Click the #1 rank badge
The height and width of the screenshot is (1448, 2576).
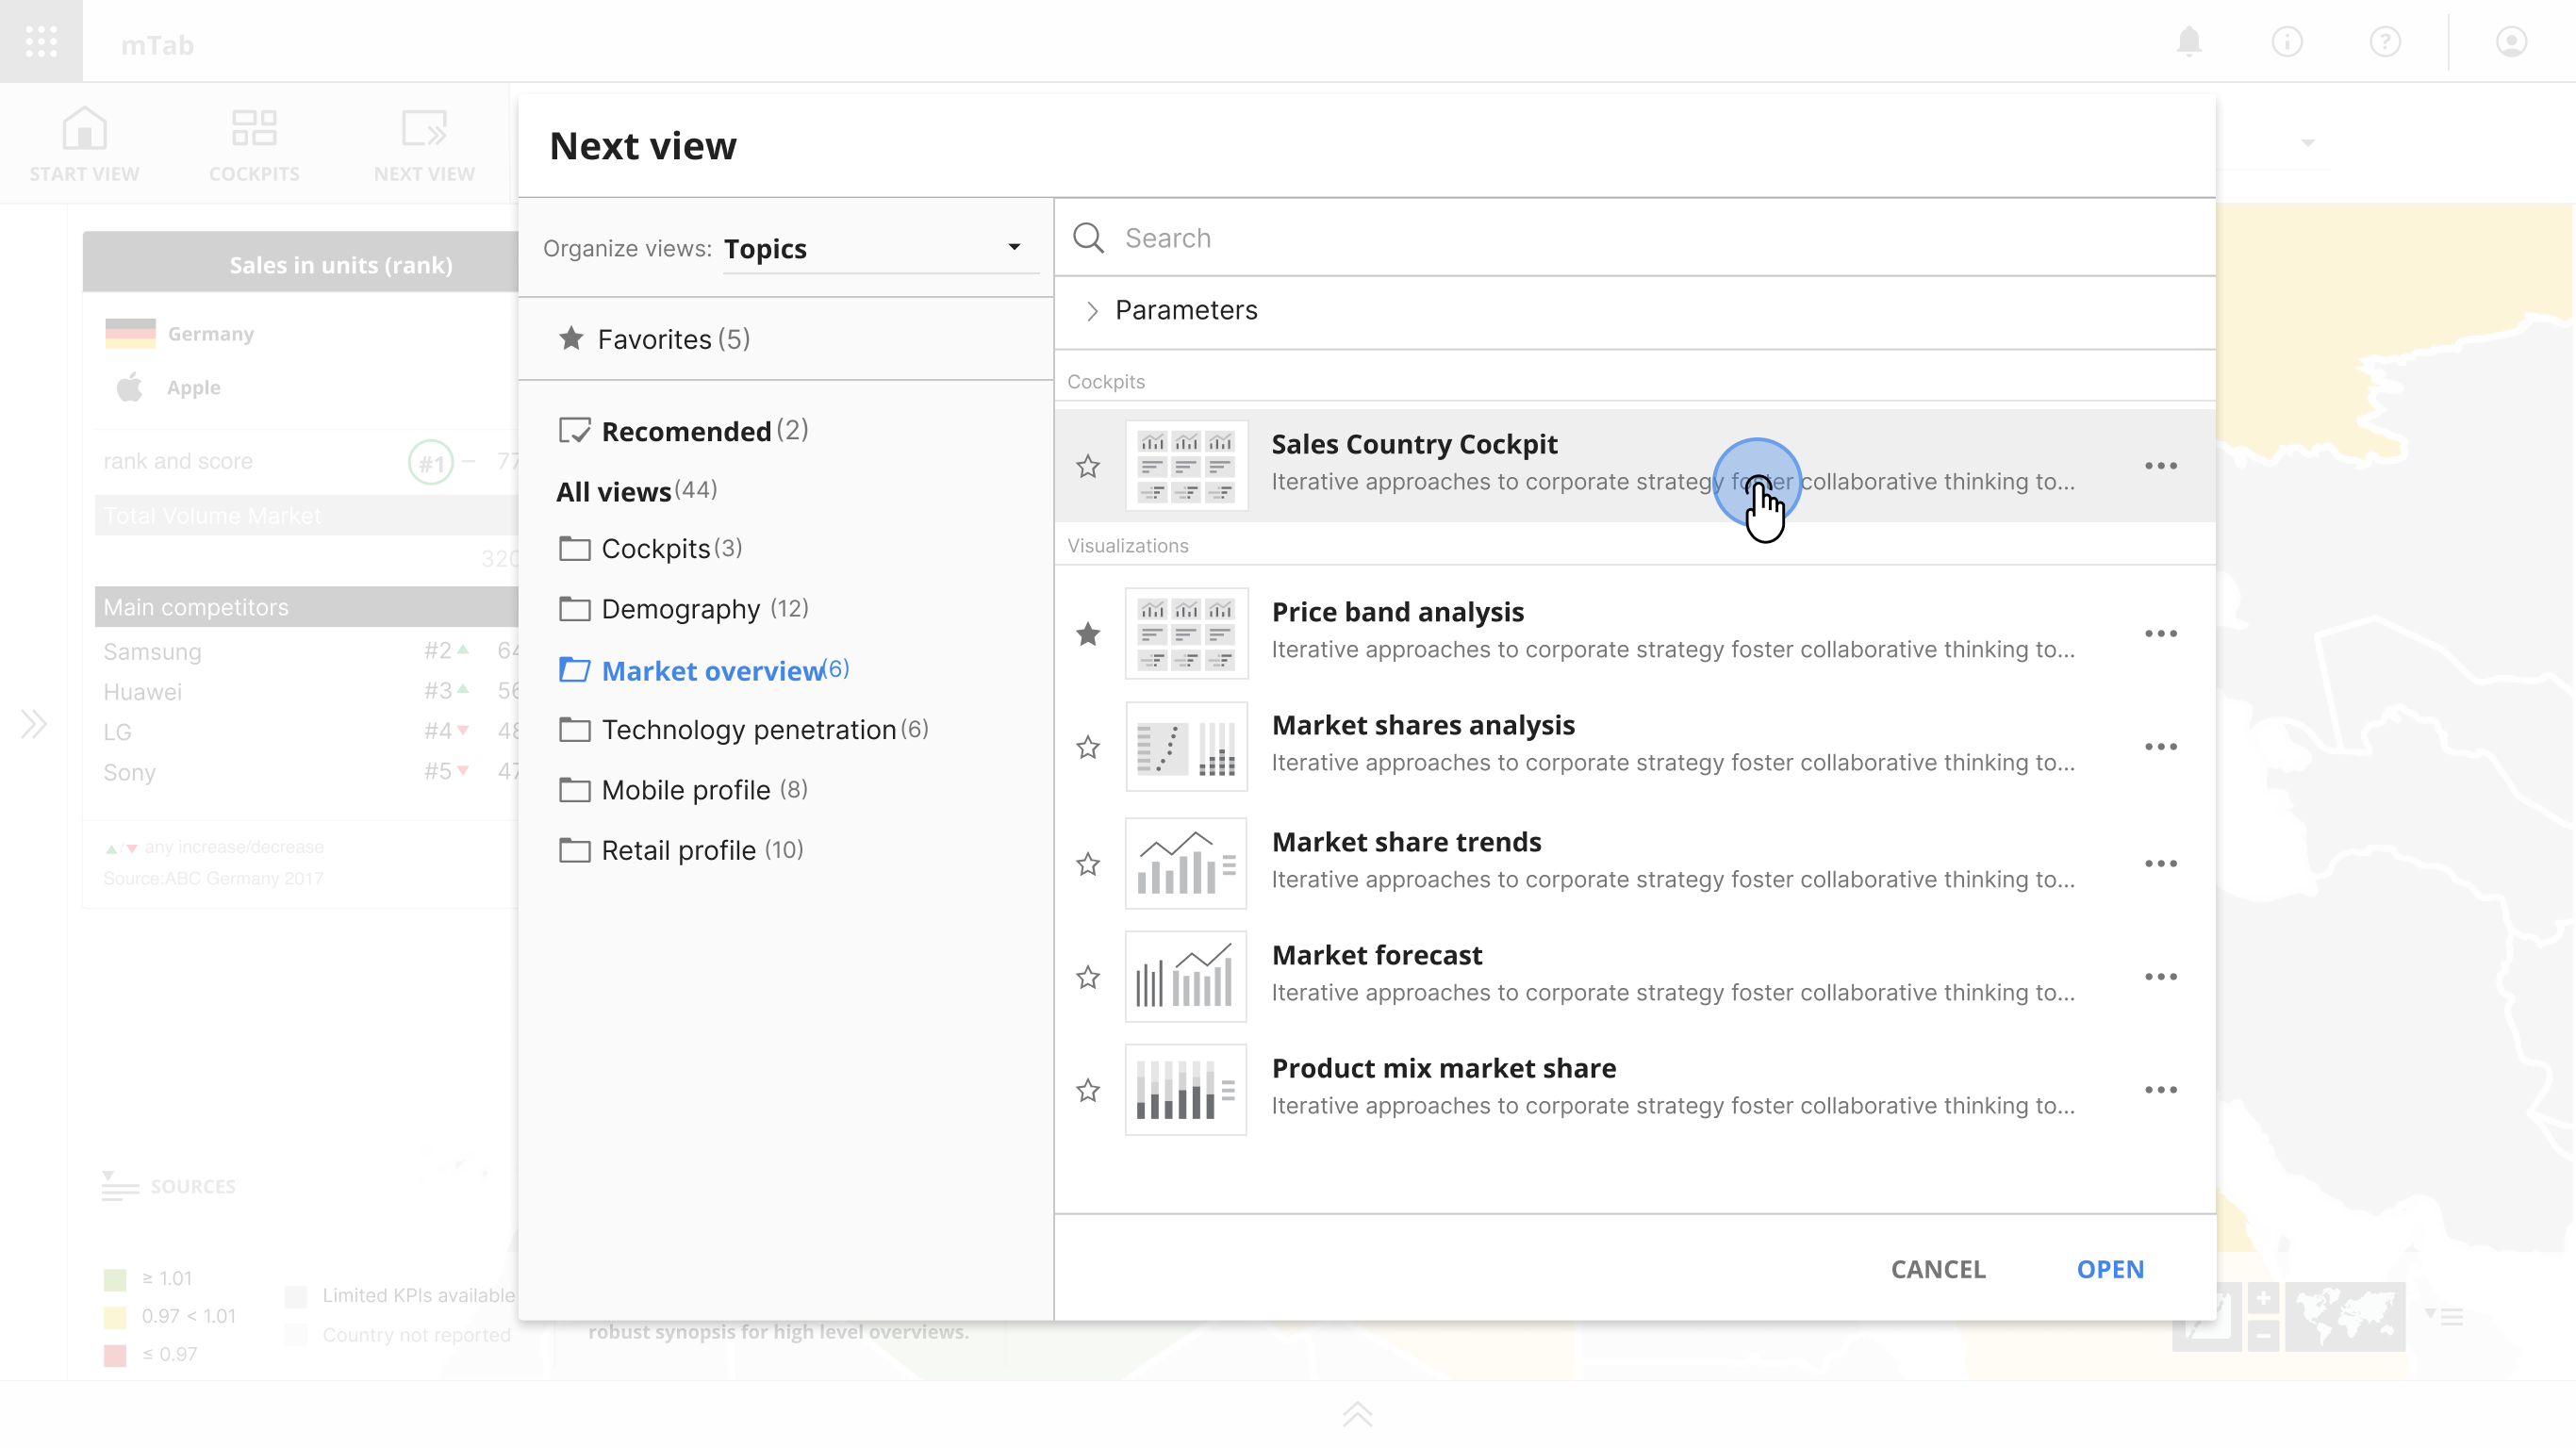(431, 462)
